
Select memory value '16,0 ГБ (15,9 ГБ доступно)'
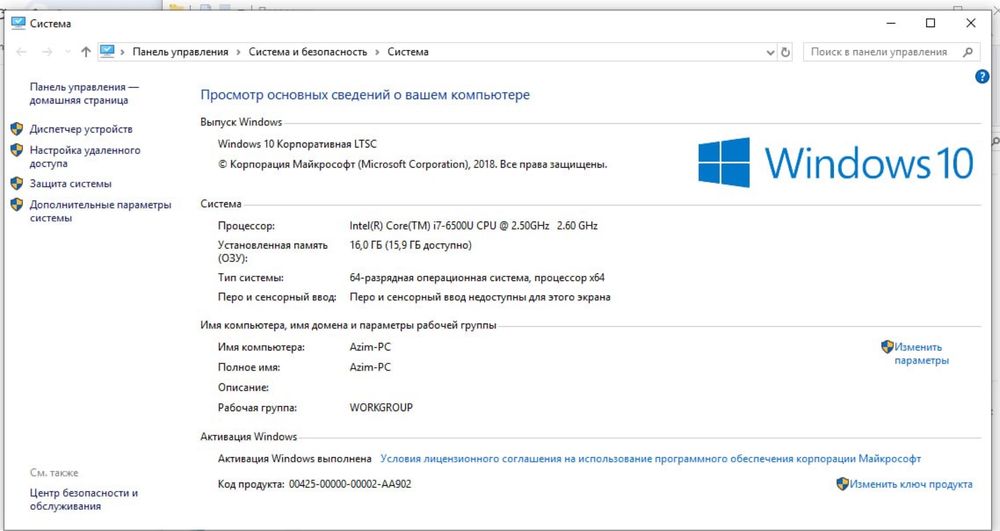[411, 245]
